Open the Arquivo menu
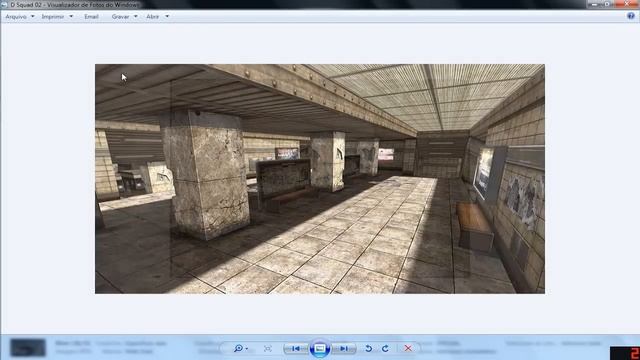 pos(16,17)
